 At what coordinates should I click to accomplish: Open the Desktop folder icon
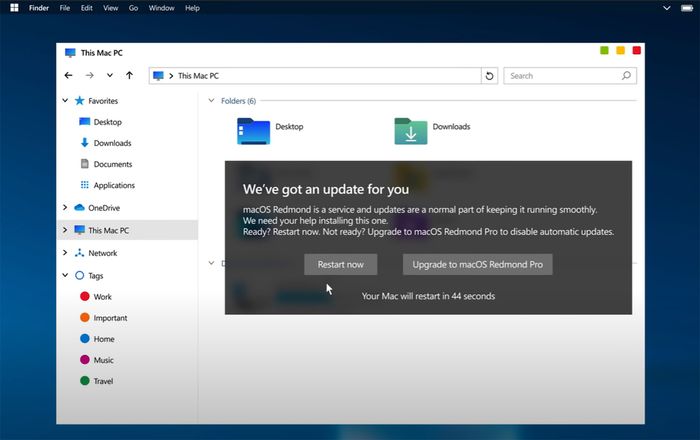[254, 131]
